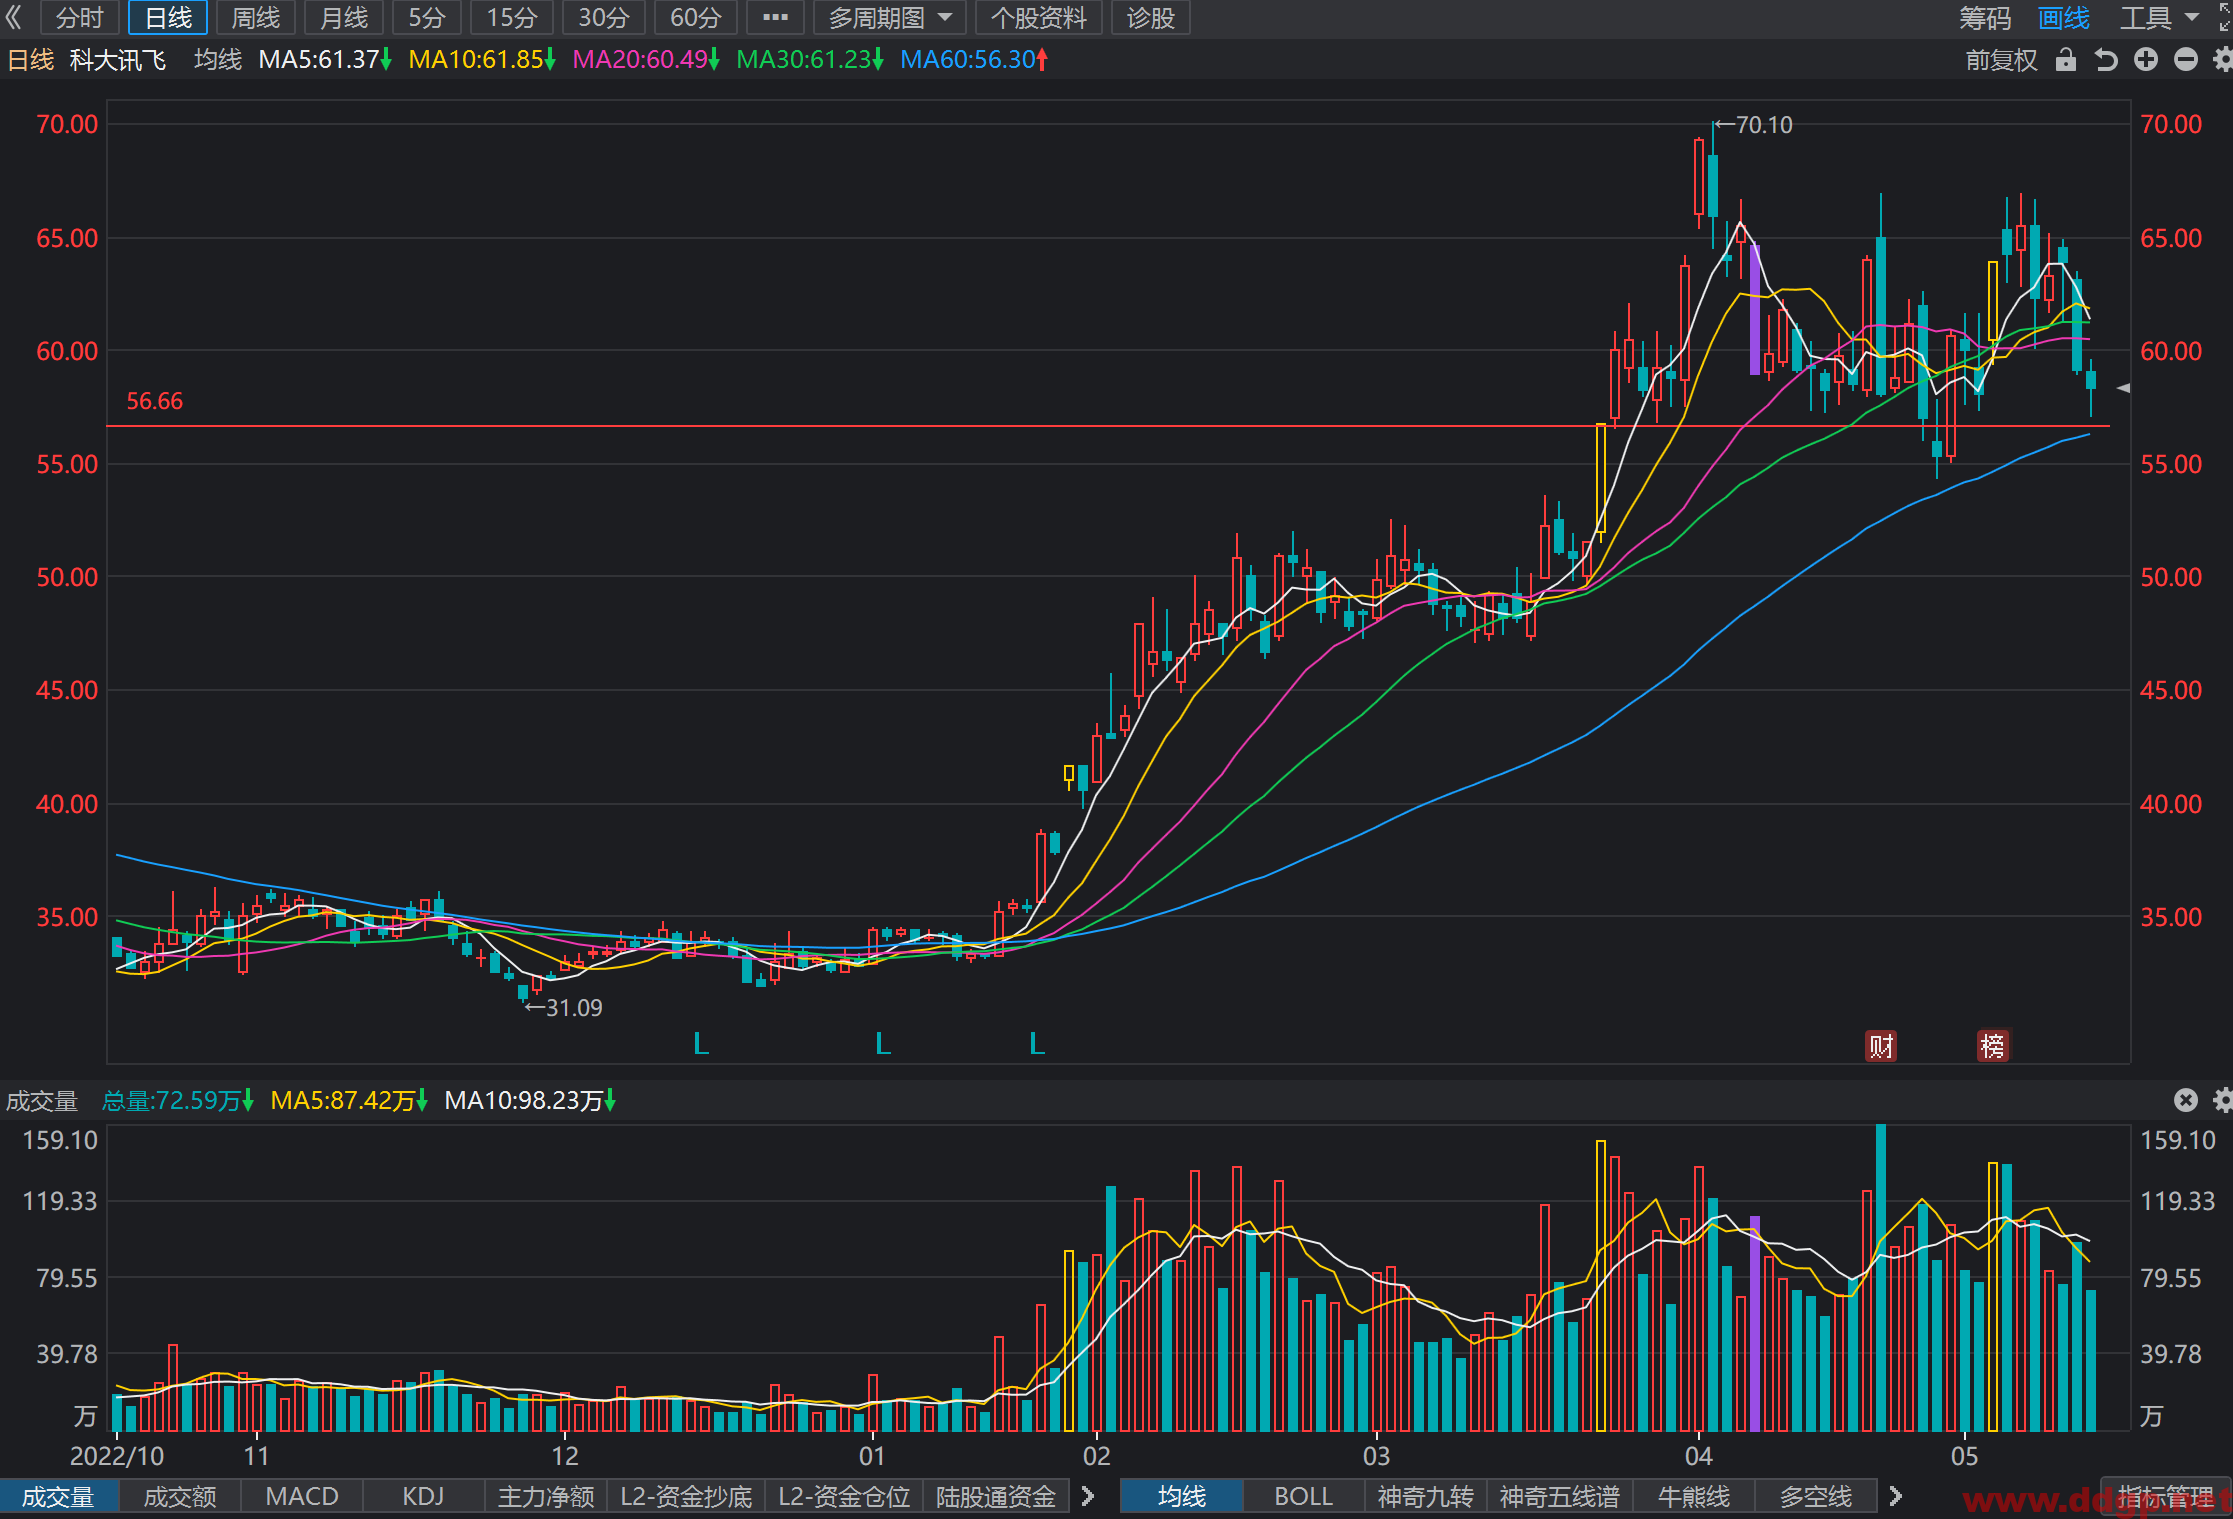
Task: Close the 成交量 volume panel
Action: 2186,1100
